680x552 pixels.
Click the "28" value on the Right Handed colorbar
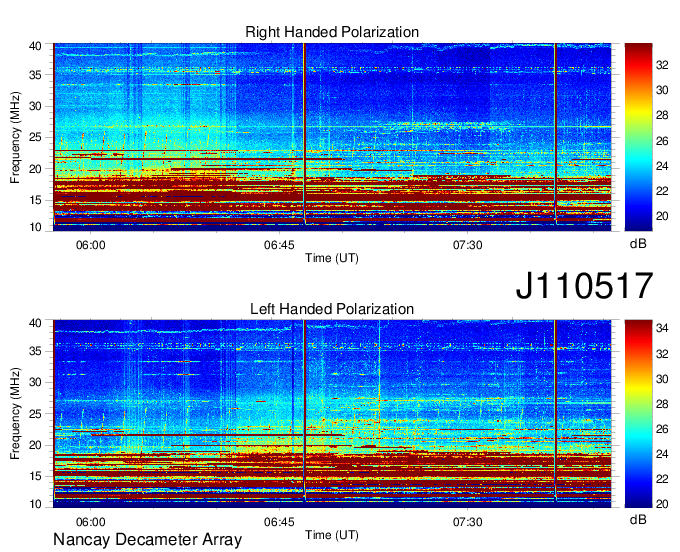[662, 115]
